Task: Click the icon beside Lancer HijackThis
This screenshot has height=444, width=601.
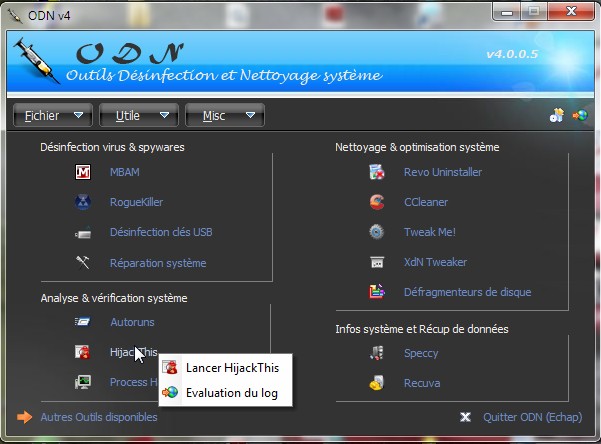Action: (x=170, y=367)
